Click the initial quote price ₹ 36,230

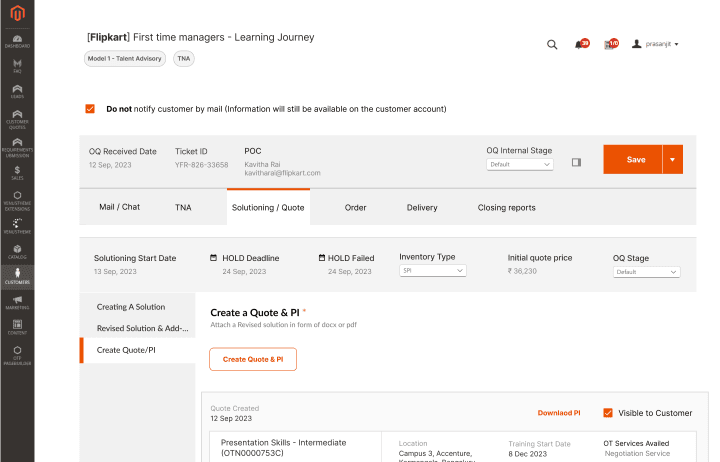point(522,271)
